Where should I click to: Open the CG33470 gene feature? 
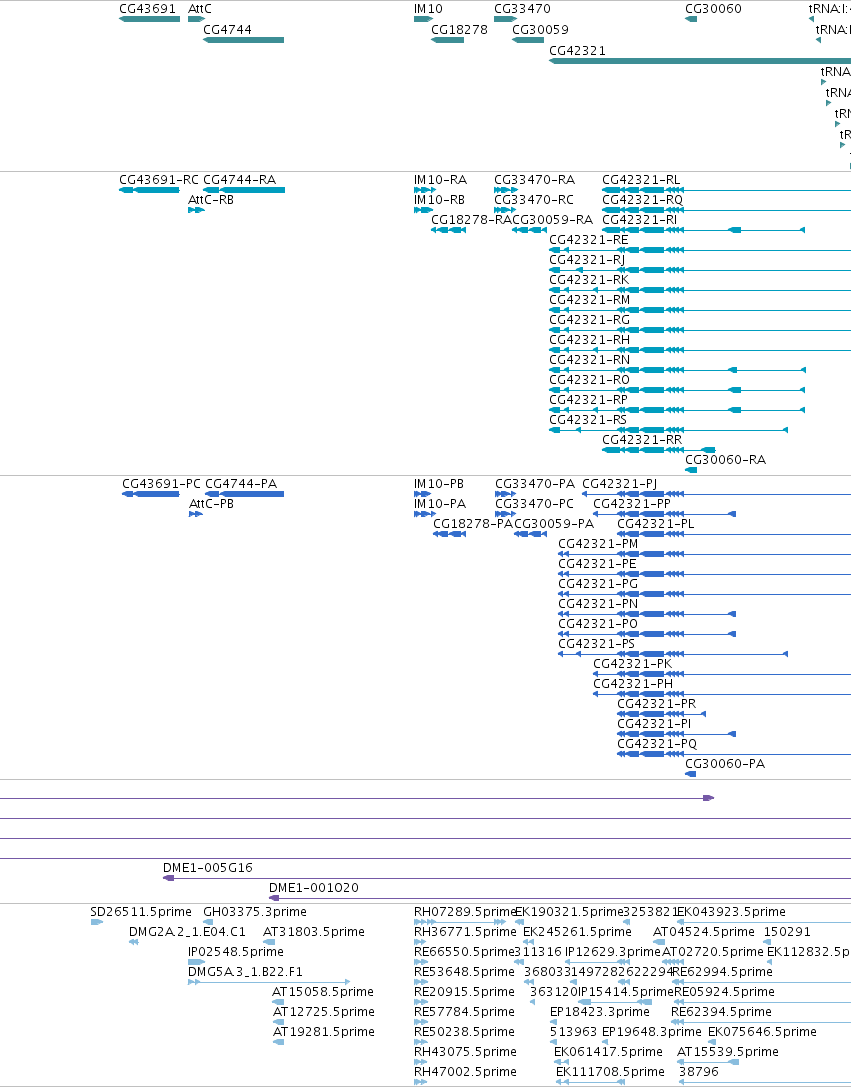click(x=505, y=19)
